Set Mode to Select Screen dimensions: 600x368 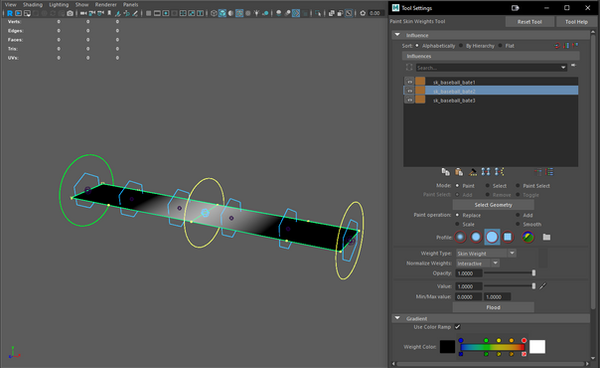pos(488,186)
